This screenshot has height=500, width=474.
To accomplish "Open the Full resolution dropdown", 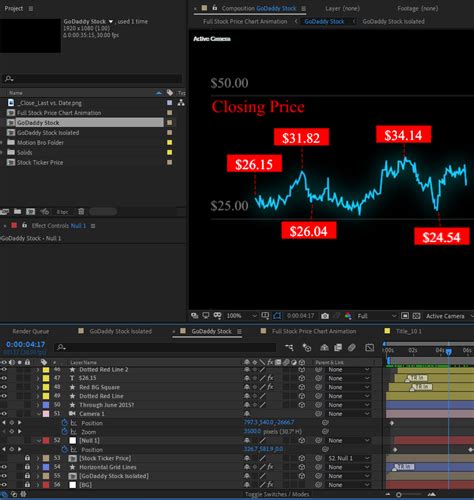I will coord(377,316).
